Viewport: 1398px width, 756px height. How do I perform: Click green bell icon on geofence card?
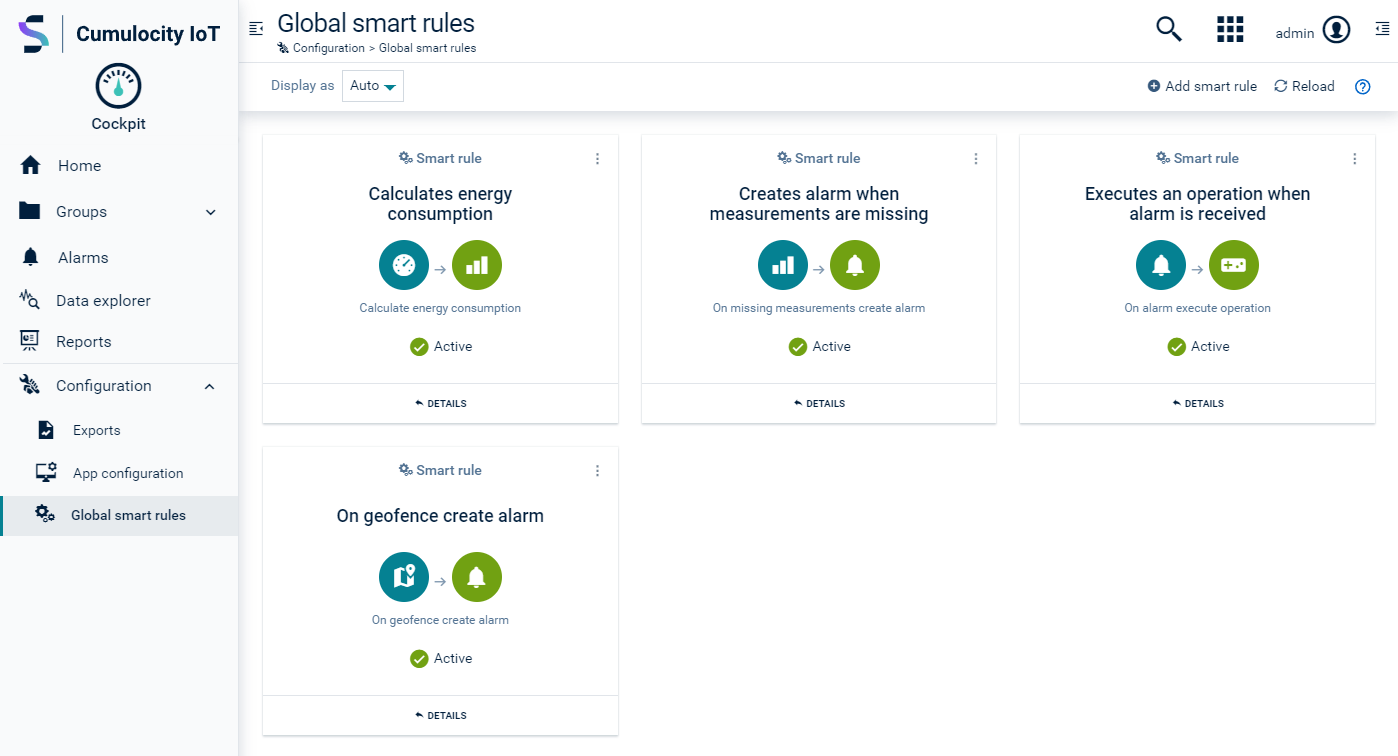[477, 577]
